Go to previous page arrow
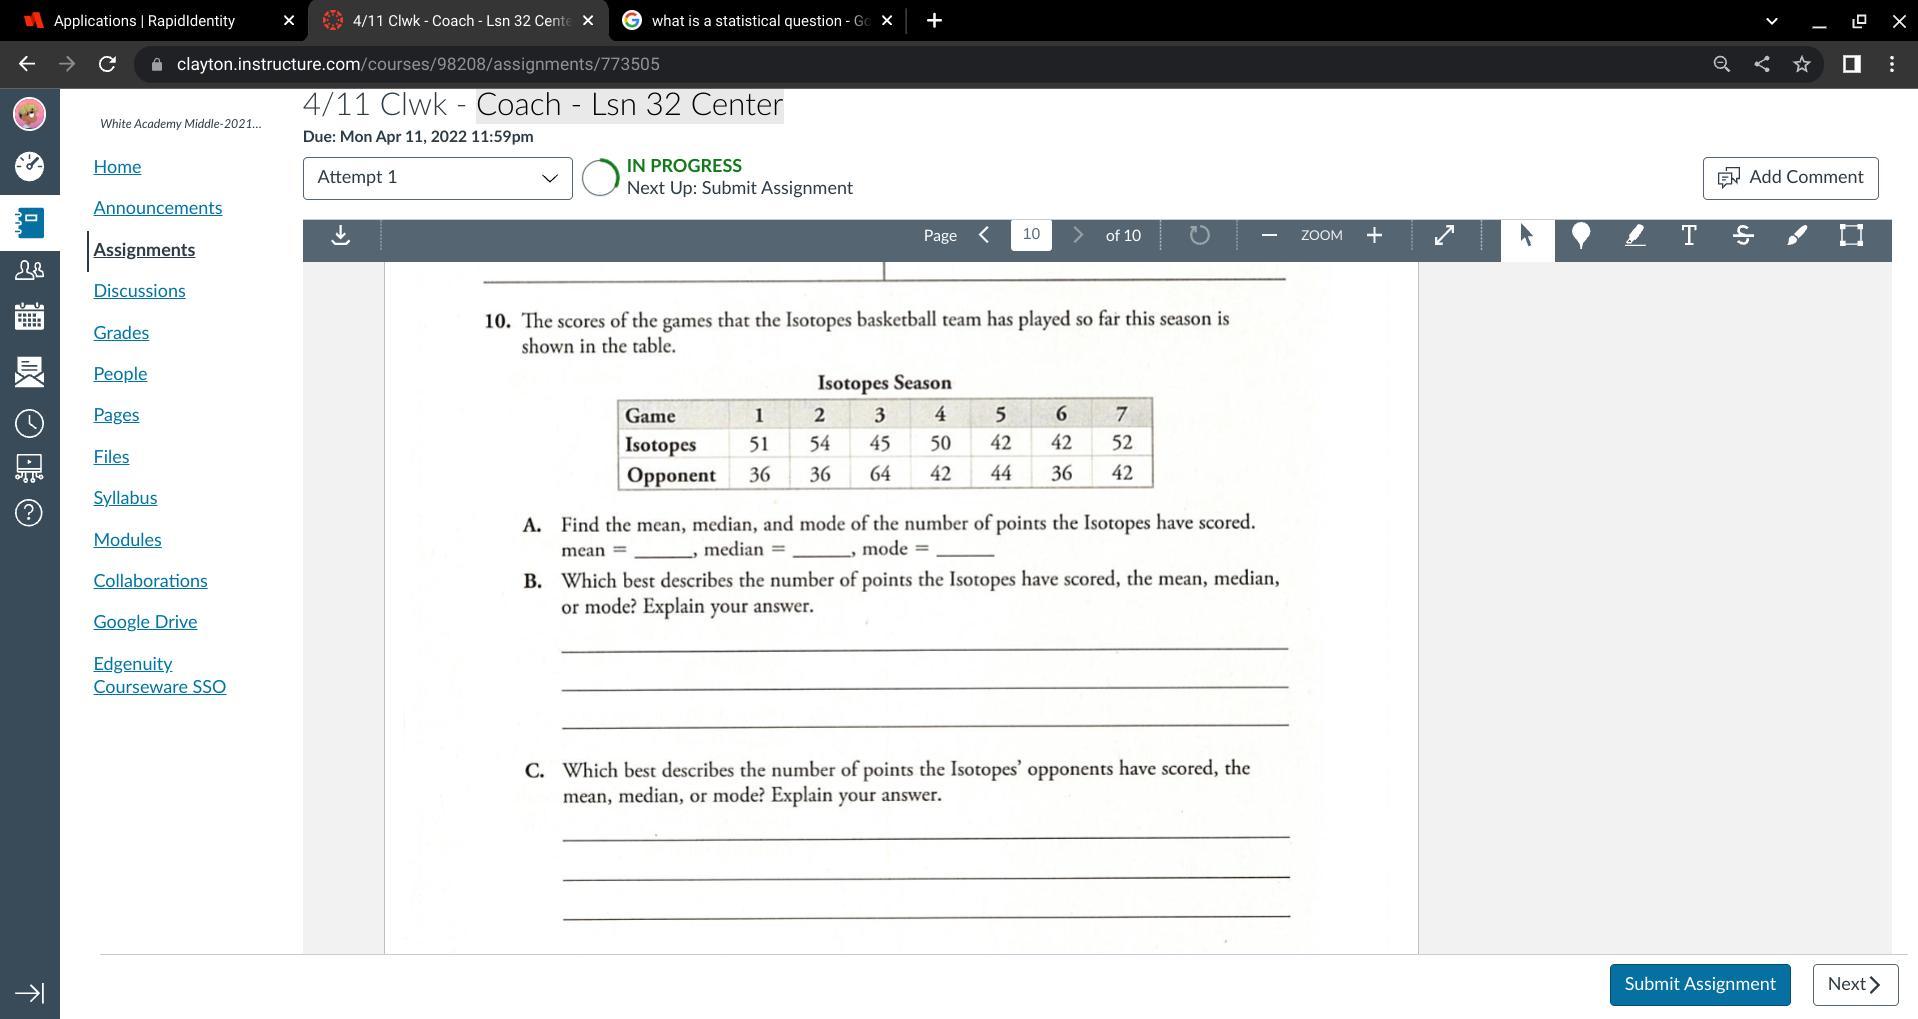 click(x=984, y=235)
